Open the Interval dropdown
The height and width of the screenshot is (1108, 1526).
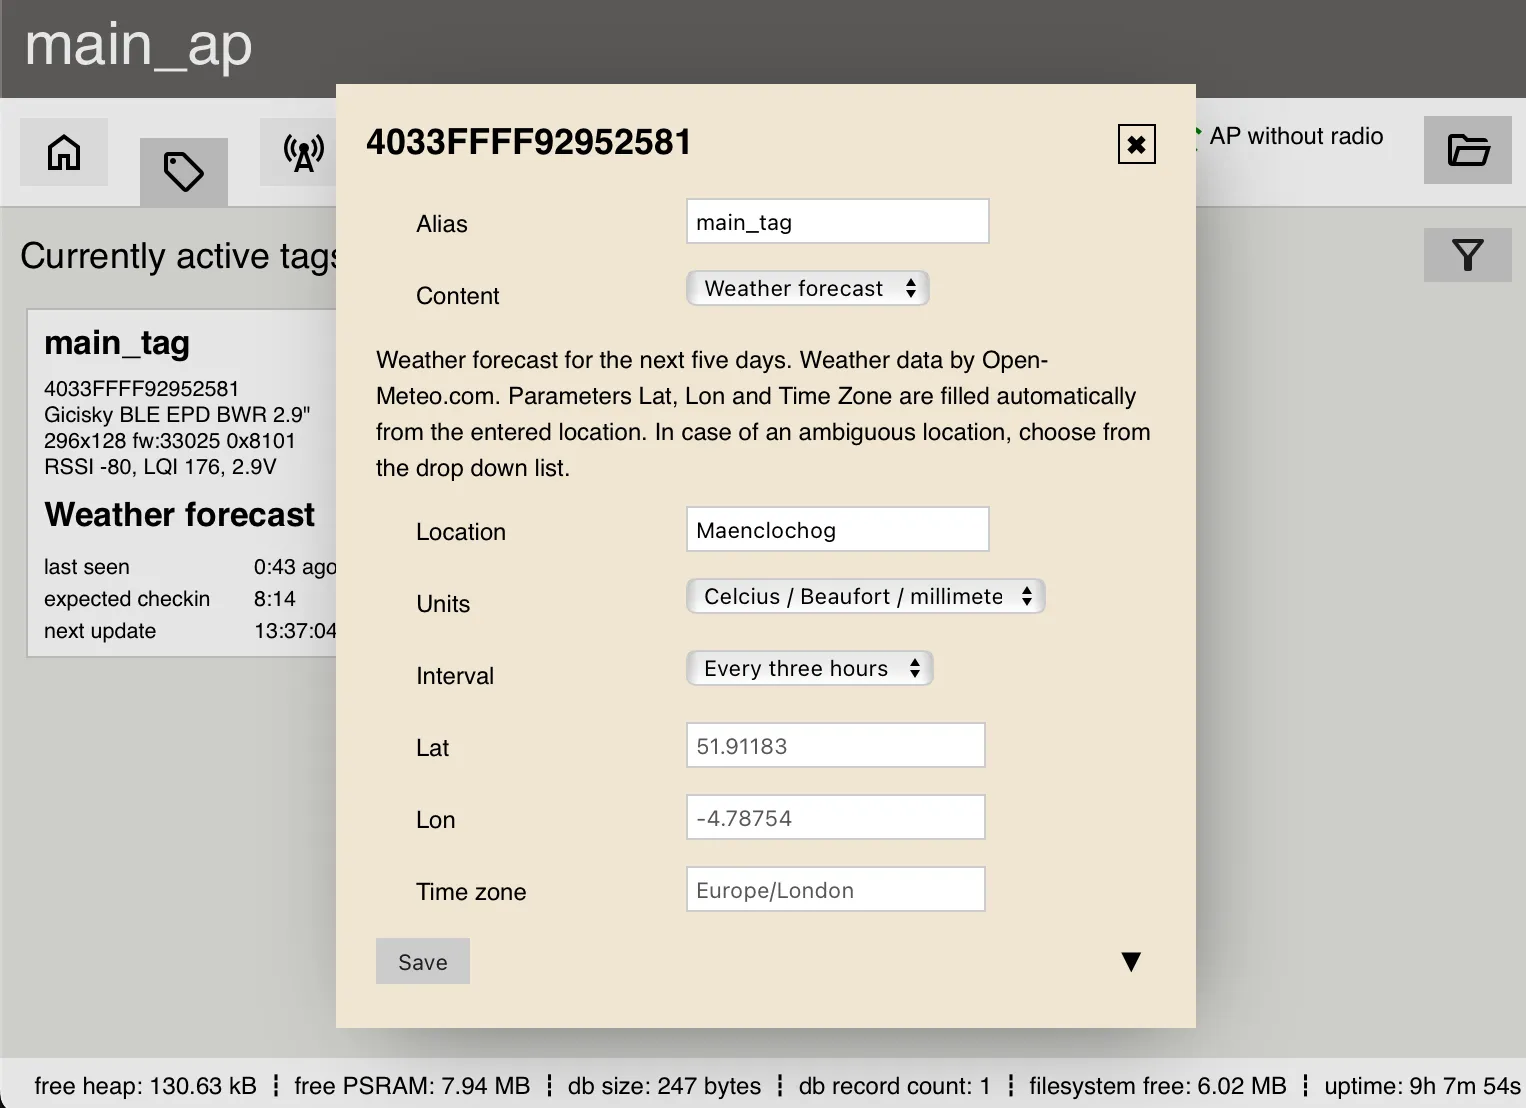pos(809,668)
